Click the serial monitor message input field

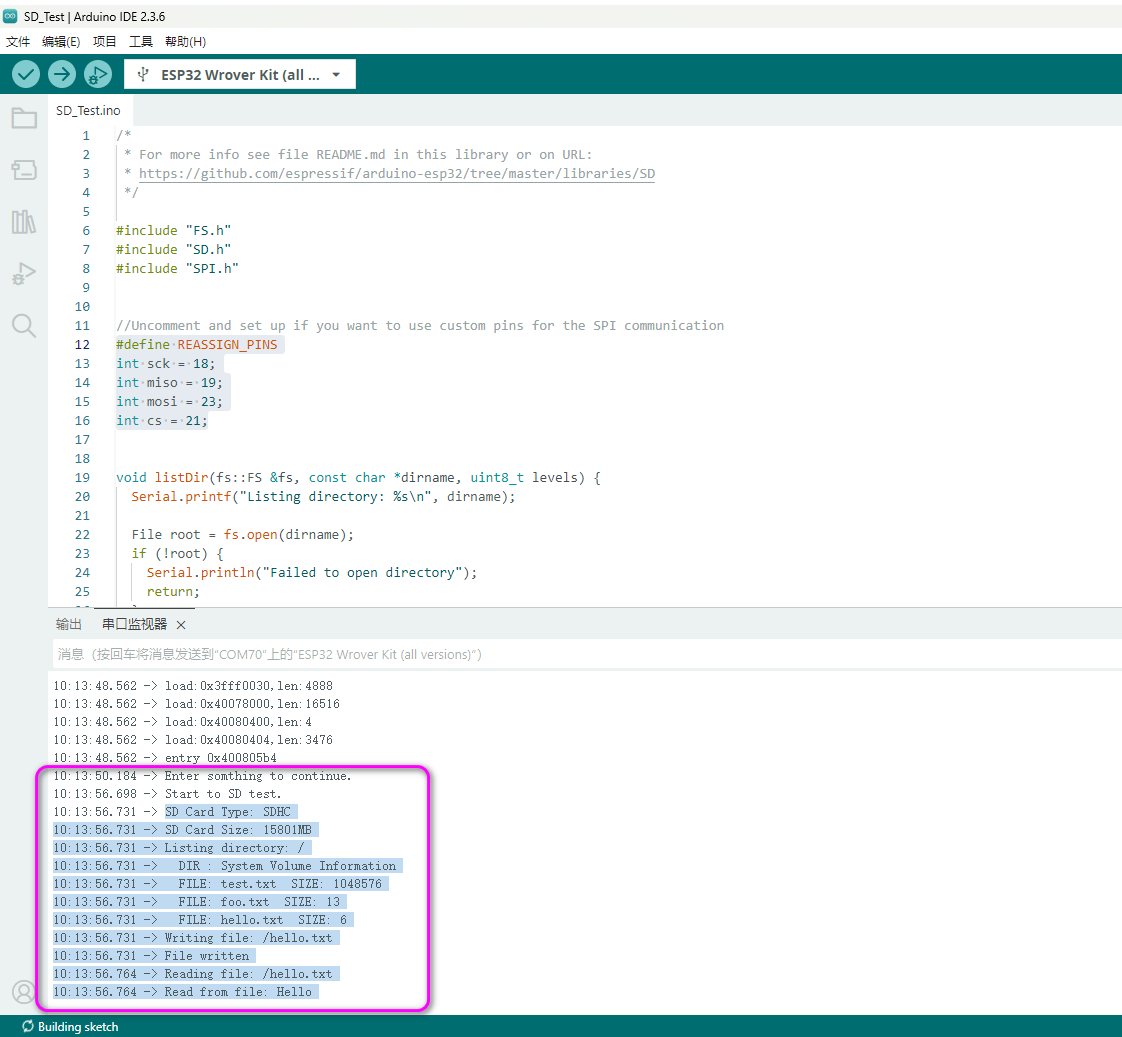click(x=587, y=654)
